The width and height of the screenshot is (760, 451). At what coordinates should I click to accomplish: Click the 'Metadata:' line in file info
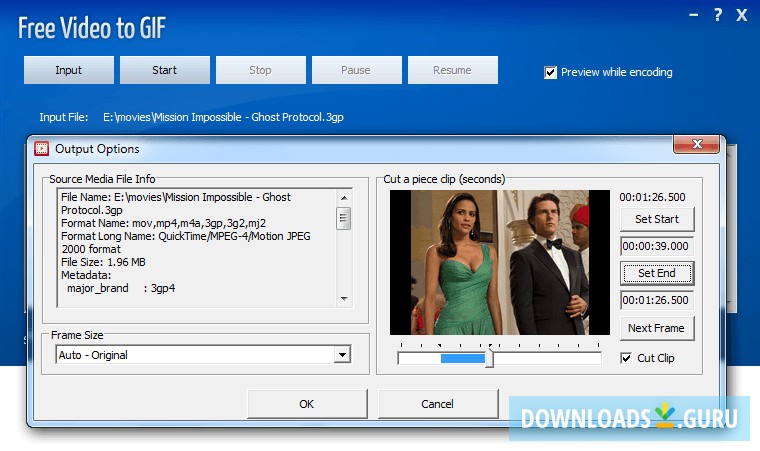pos(86,275)
